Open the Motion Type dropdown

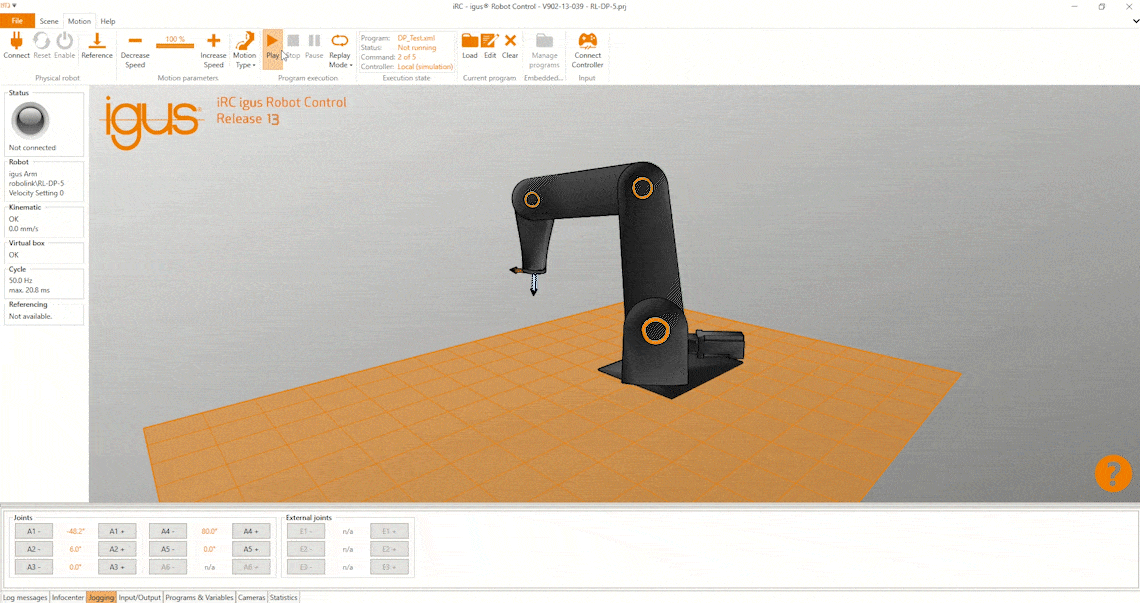pyautogui.click(x=244, y=50)
